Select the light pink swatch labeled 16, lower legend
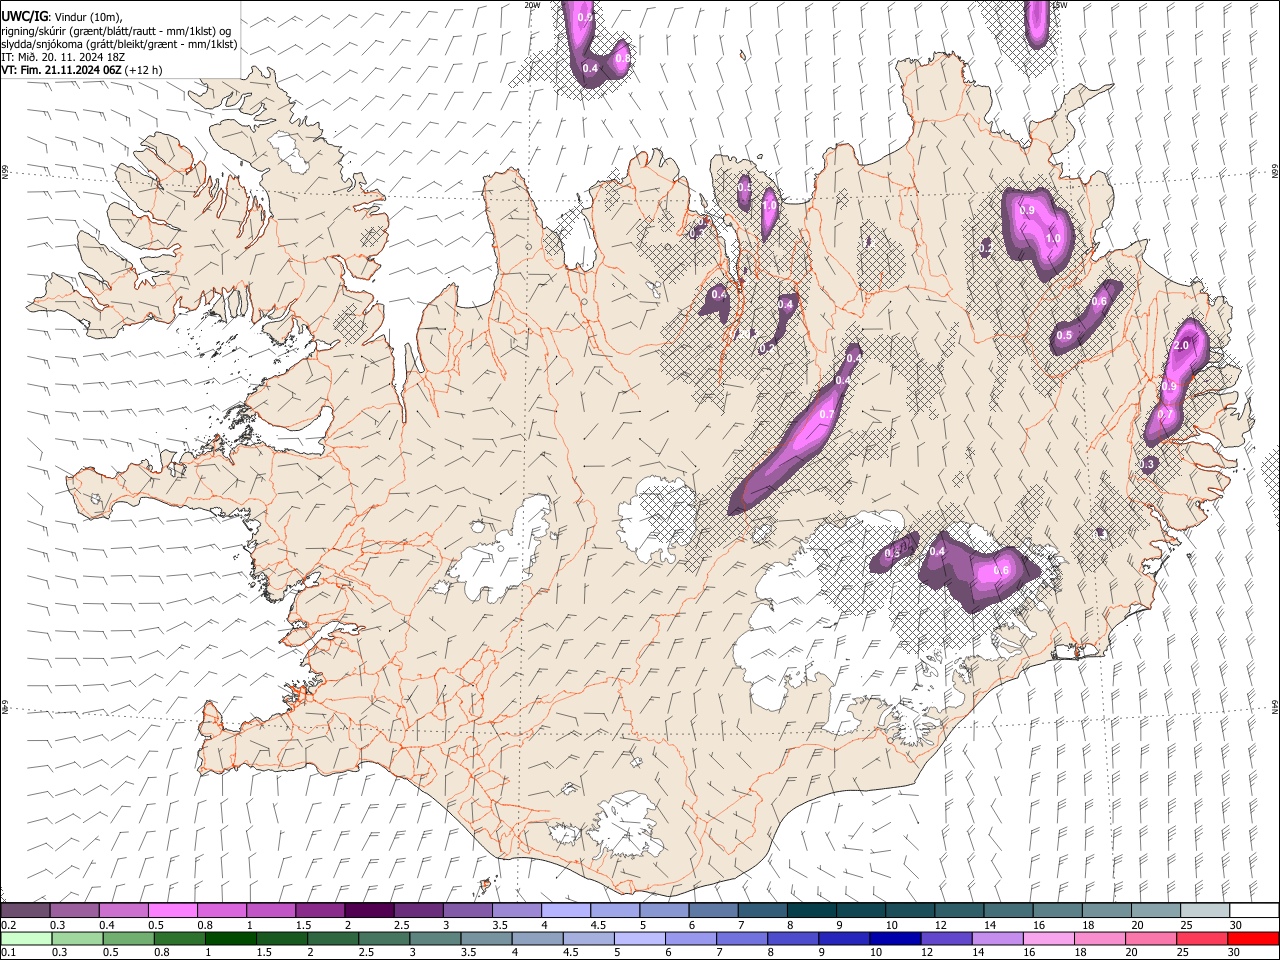 click(1047, 939)
